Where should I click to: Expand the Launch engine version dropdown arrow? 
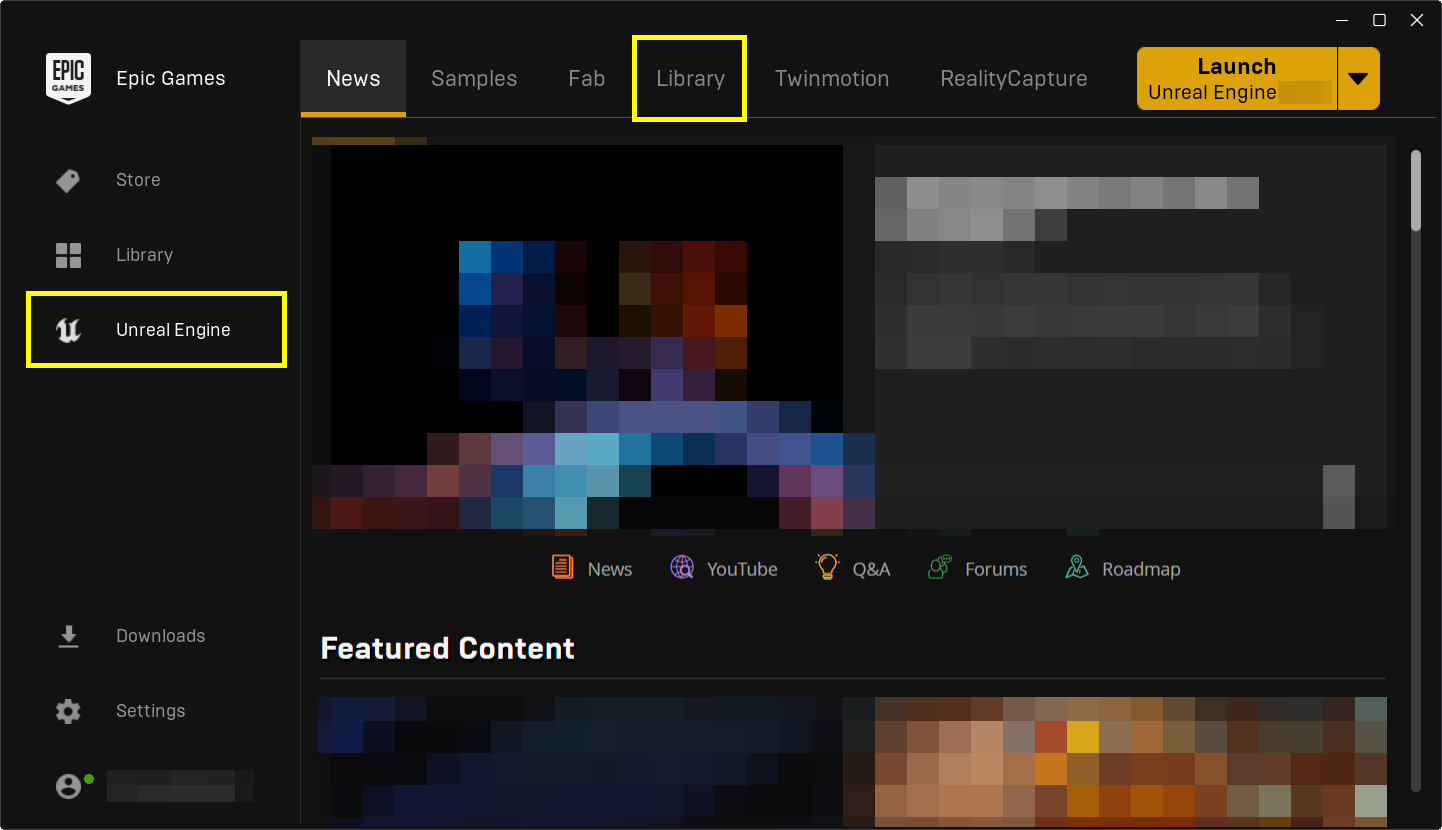(1358, 79)
